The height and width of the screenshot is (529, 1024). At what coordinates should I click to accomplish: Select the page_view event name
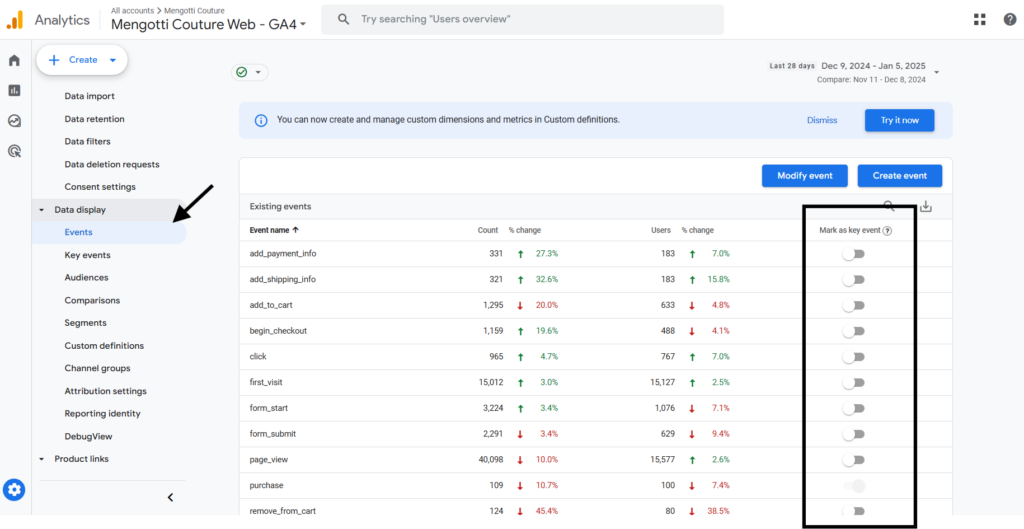(x=268, y=460)
